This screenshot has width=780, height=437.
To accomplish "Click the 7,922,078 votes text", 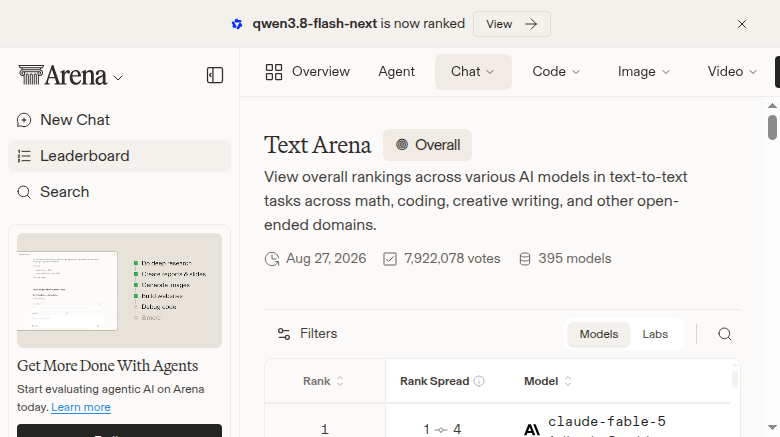I will click(x=452, y=259).
